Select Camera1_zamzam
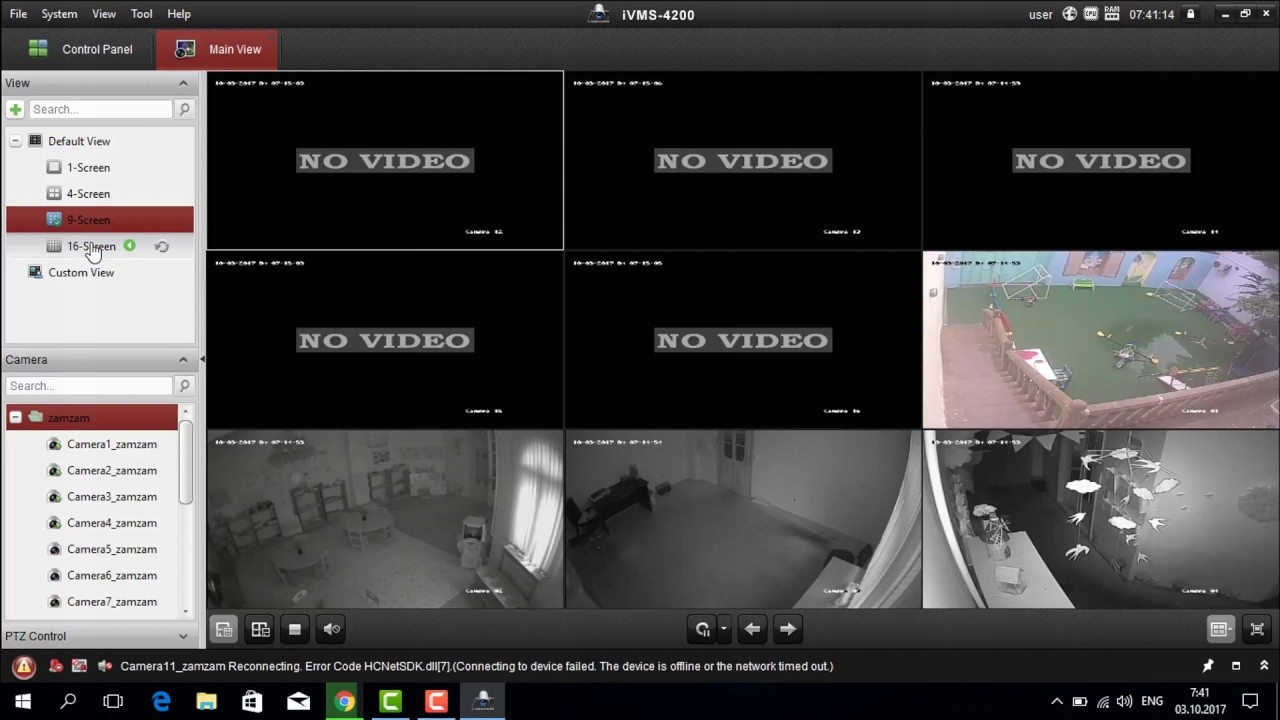Screen dimensions: 1280x720 112,444
